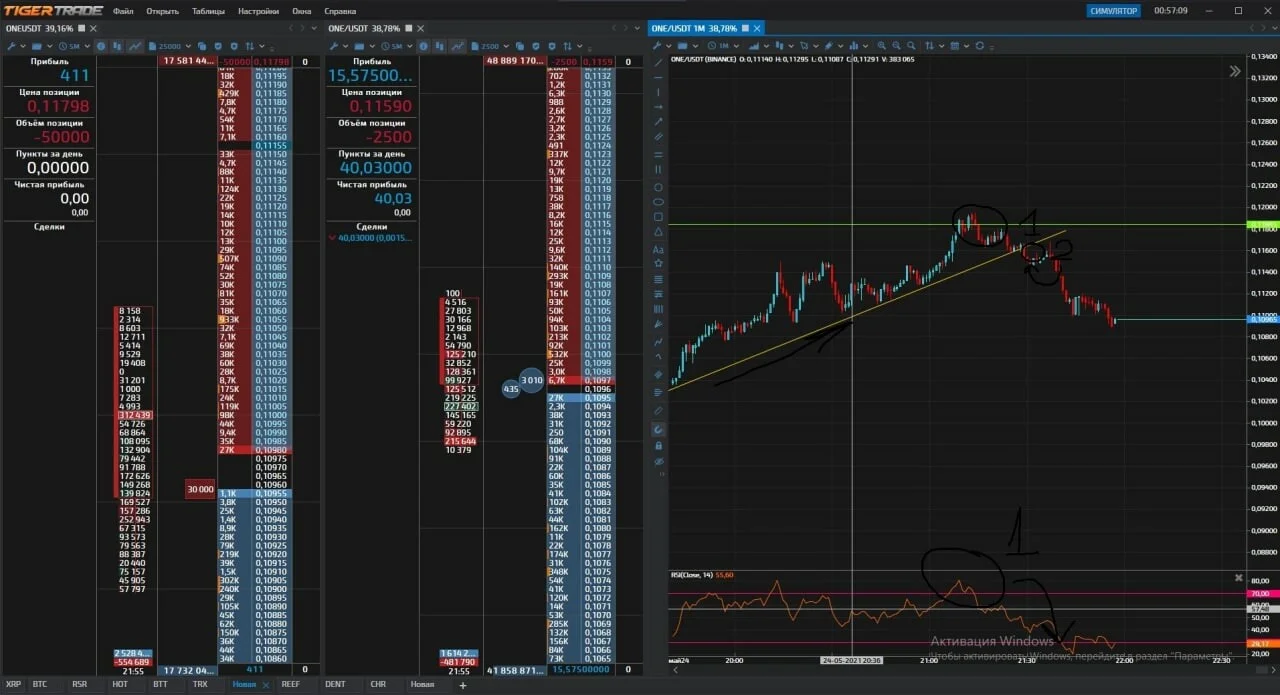Screen dimensions: 1280x695
Task: Close the ONEUSDT 39,16% order book tab
Action: [x=94, y=28]
